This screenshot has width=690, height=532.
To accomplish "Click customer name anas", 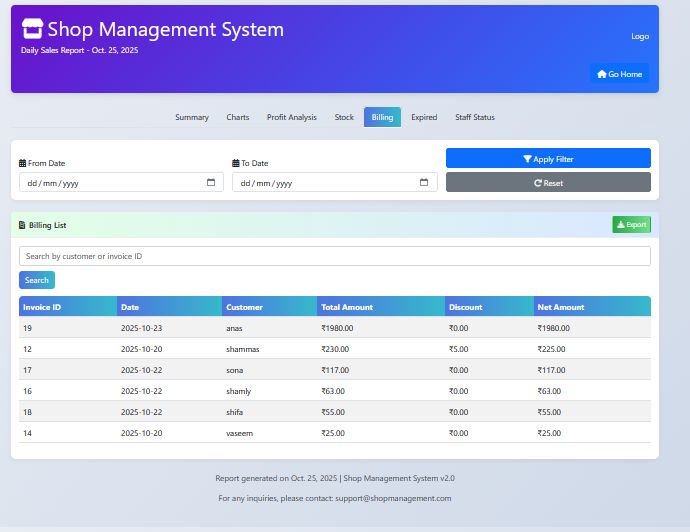I will [234, 328].
